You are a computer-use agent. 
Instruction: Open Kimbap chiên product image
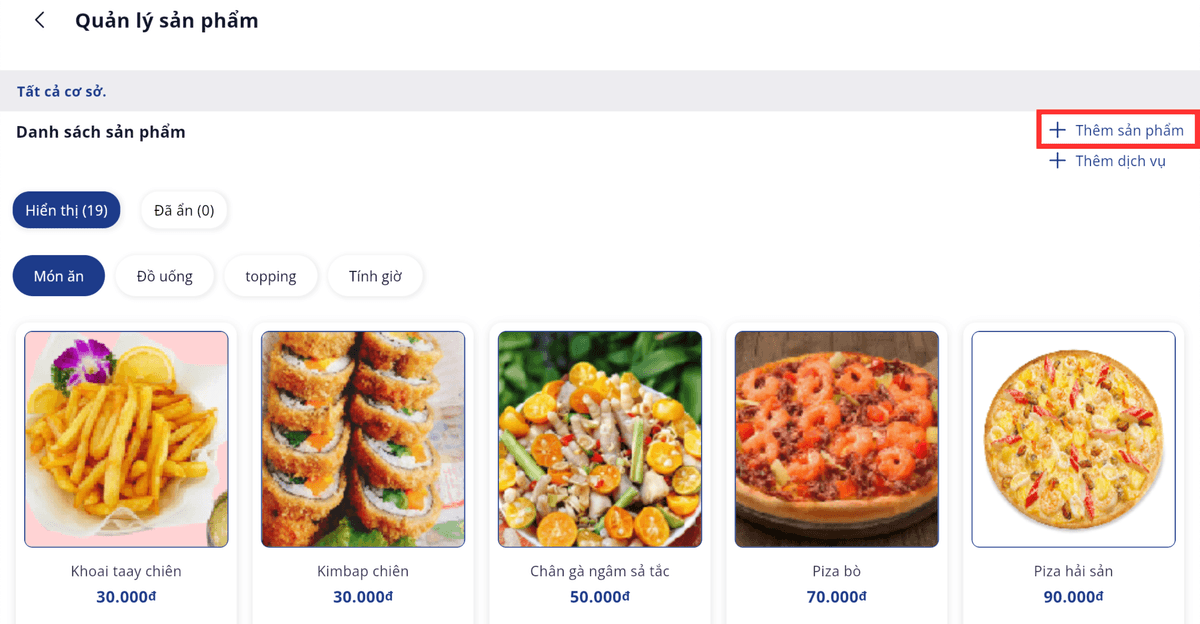(363, 439)
